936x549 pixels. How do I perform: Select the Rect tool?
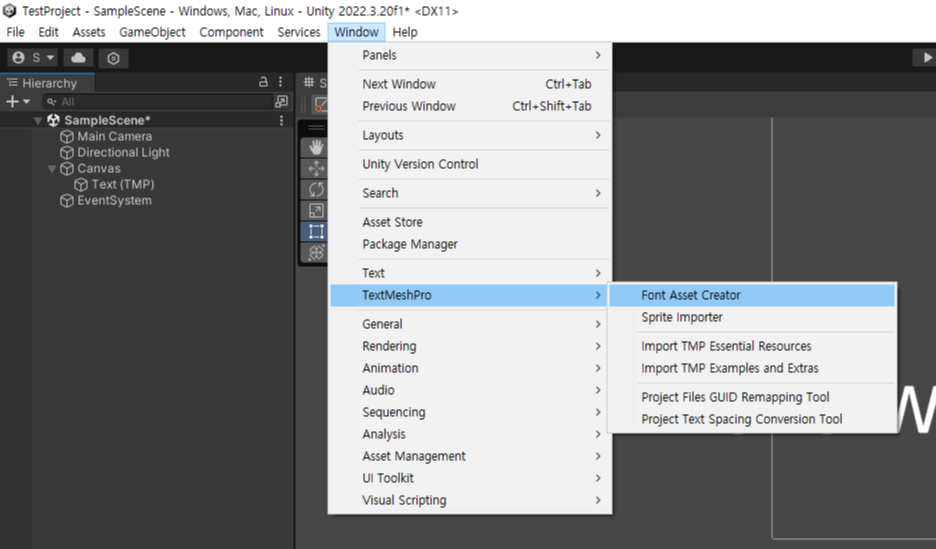(x=316, y=231)
